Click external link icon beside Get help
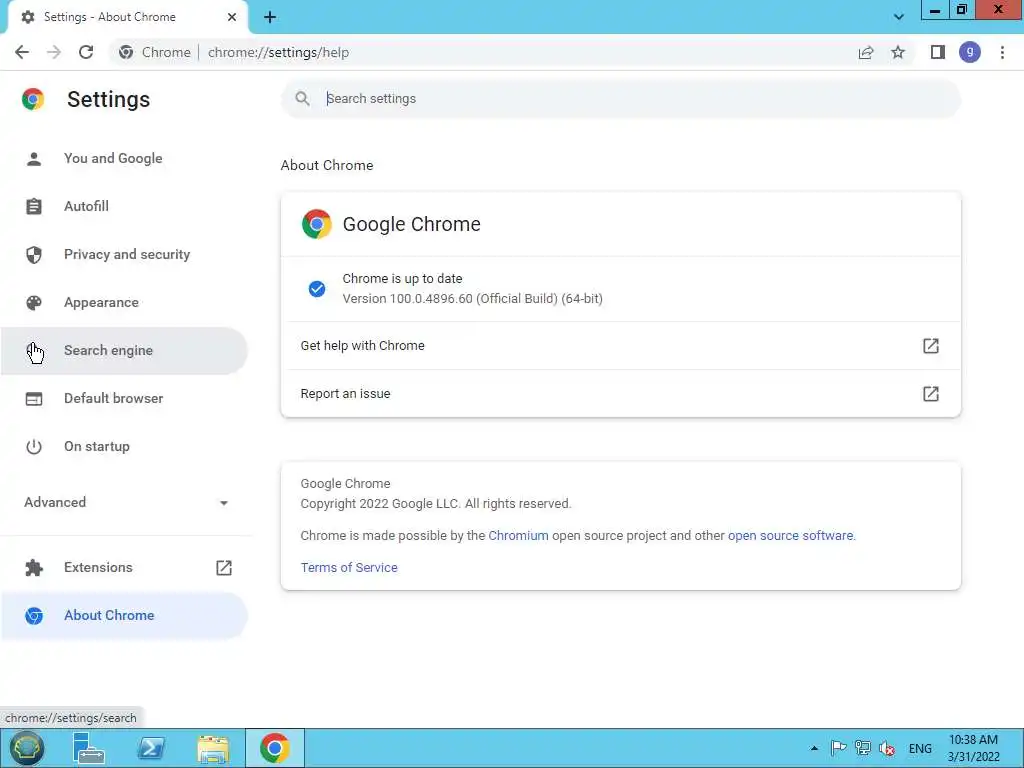The height and width of the screenshot is (768, 1024). coord(931,345)
